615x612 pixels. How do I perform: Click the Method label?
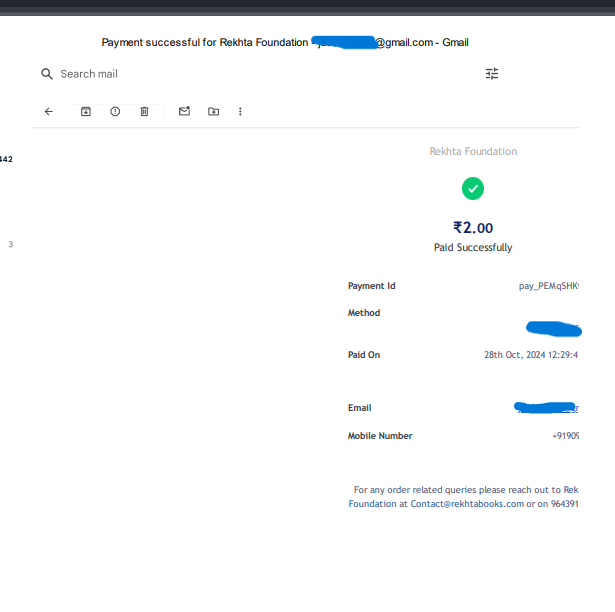coord(364,313)
